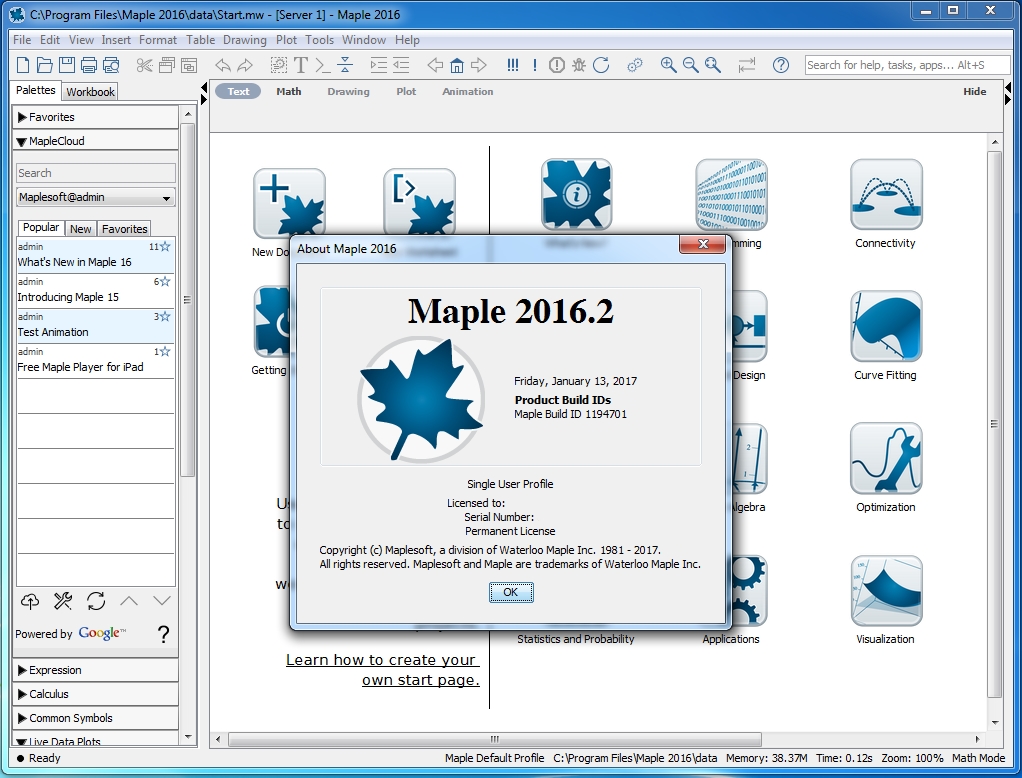1022x778 pixels.
Task: Click the Visualization start page icon
Action: tap(885, 591)
